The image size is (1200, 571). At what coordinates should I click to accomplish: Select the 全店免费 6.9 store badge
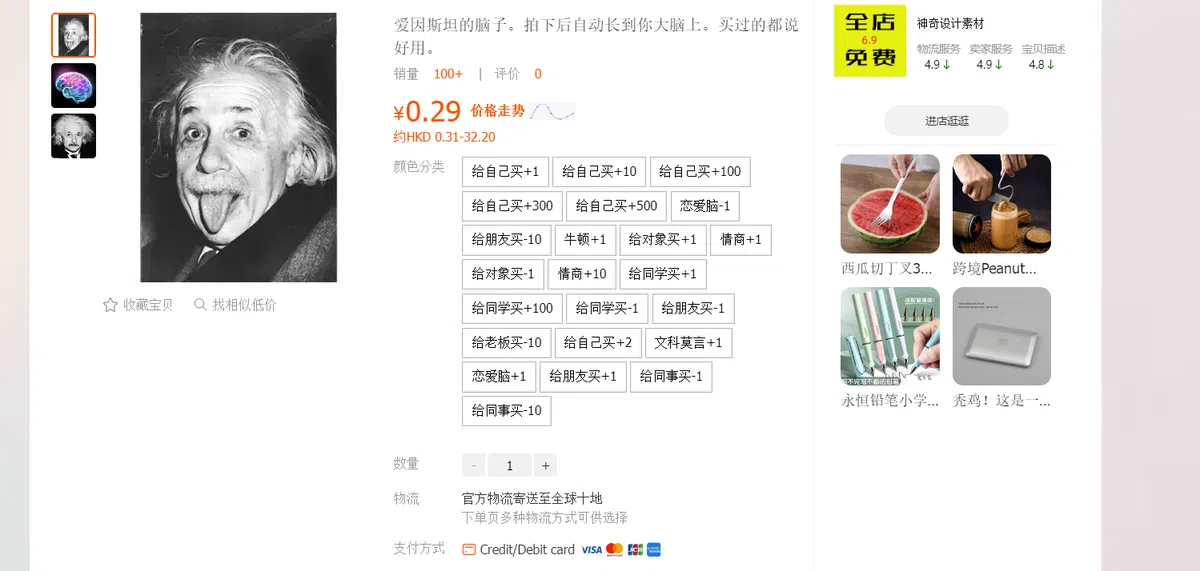(870, 41)
